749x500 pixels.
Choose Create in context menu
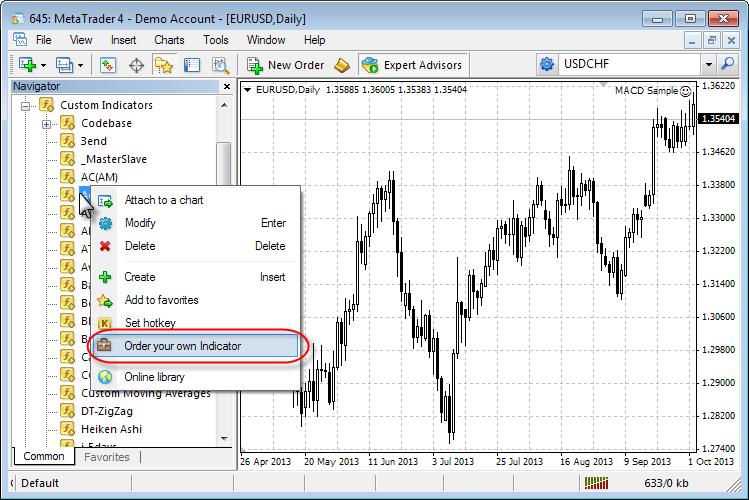[x=196, y=277]
